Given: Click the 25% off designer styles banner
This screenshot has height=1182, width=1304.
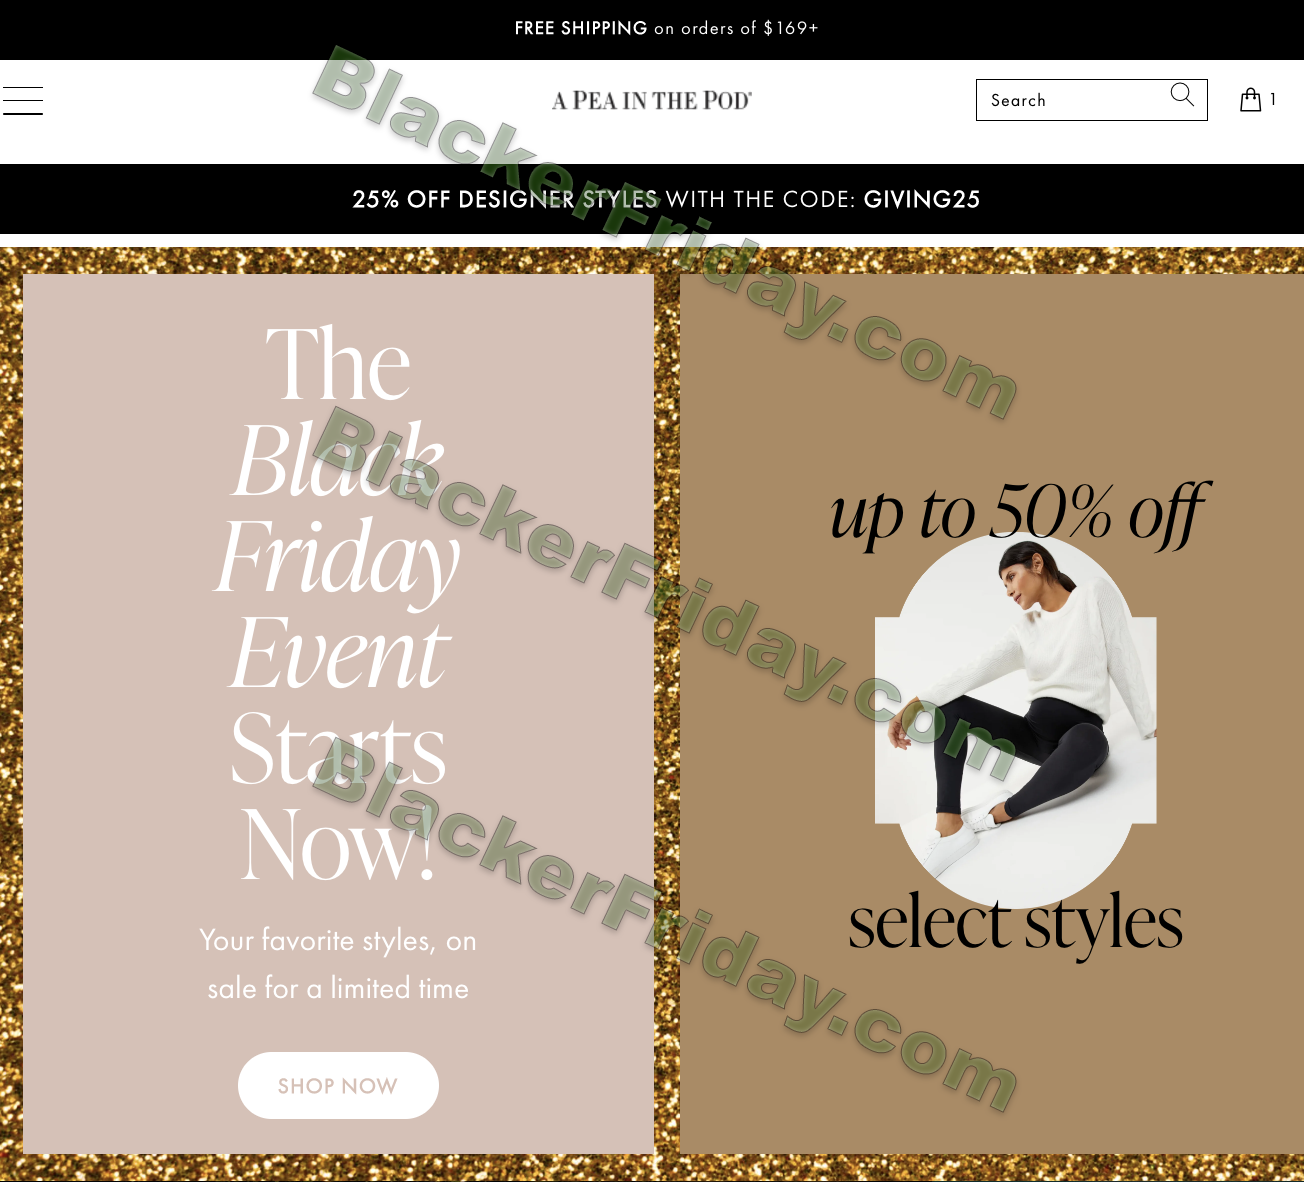Looking at the screenshot, I should pos(652,199).
